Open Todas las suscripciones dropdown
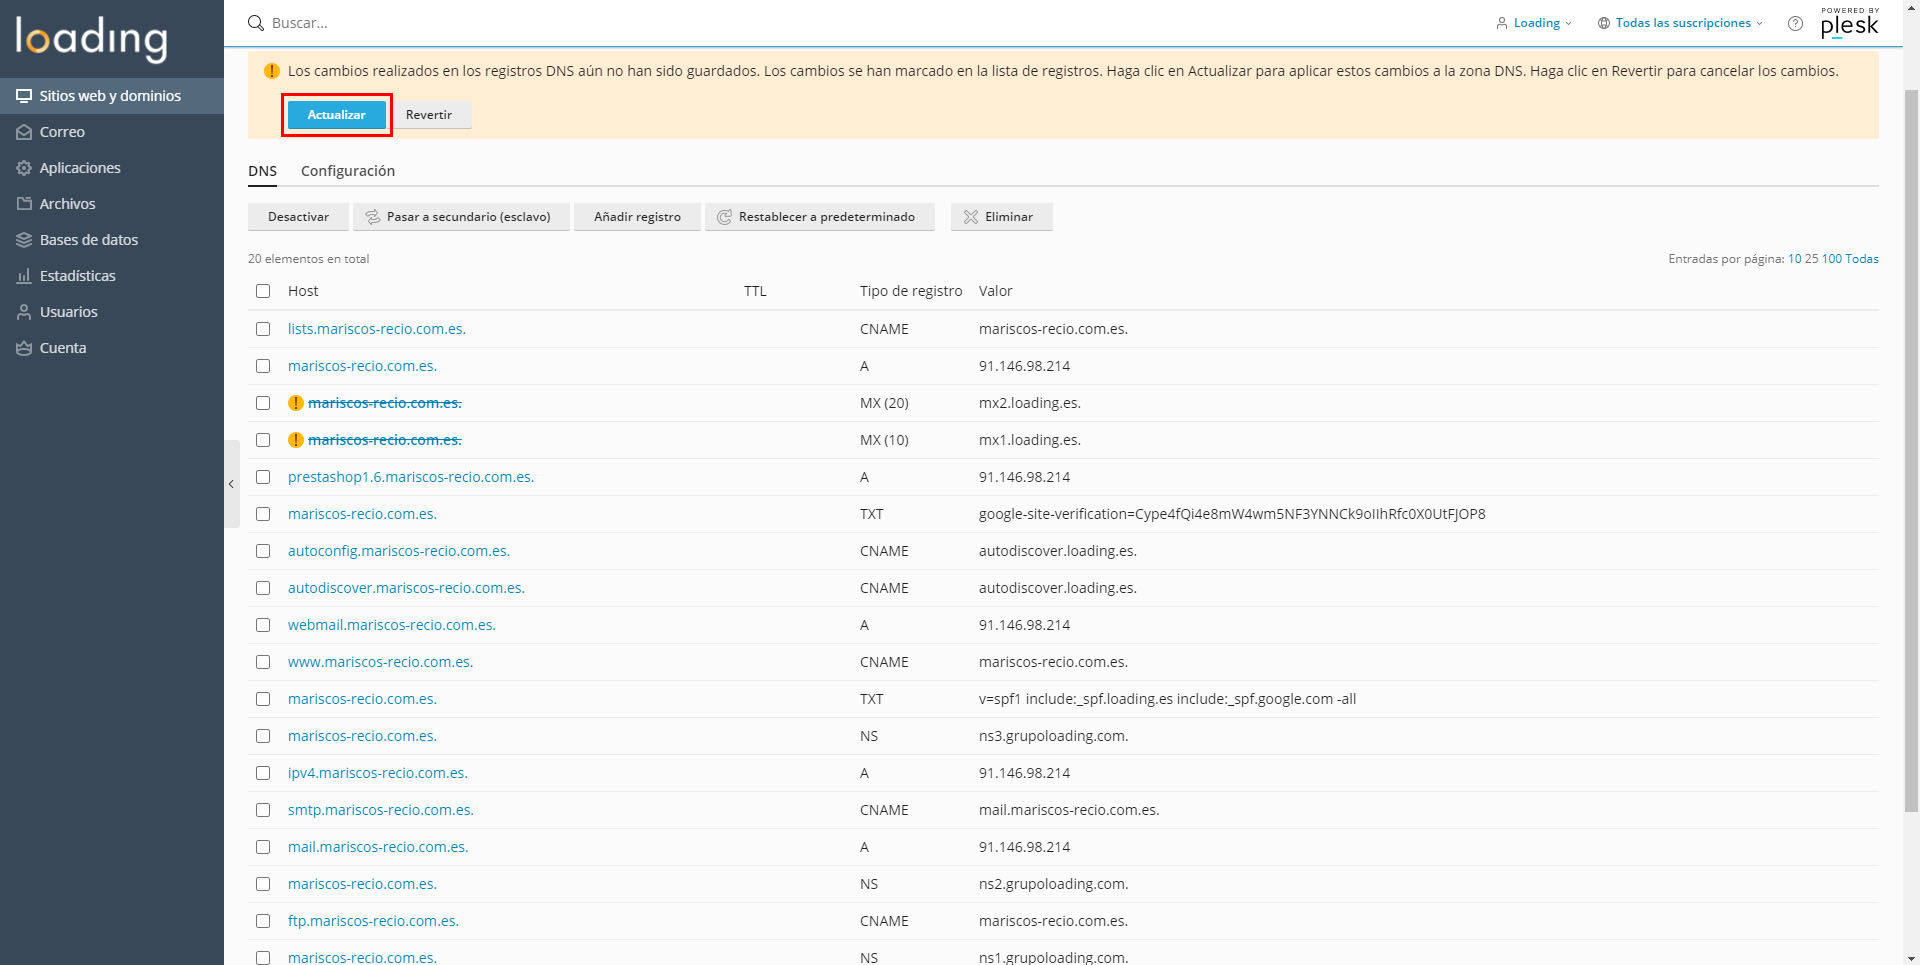Image resolution: width=1920 pixels, height=965 pixels. (x=1682, y=23)
